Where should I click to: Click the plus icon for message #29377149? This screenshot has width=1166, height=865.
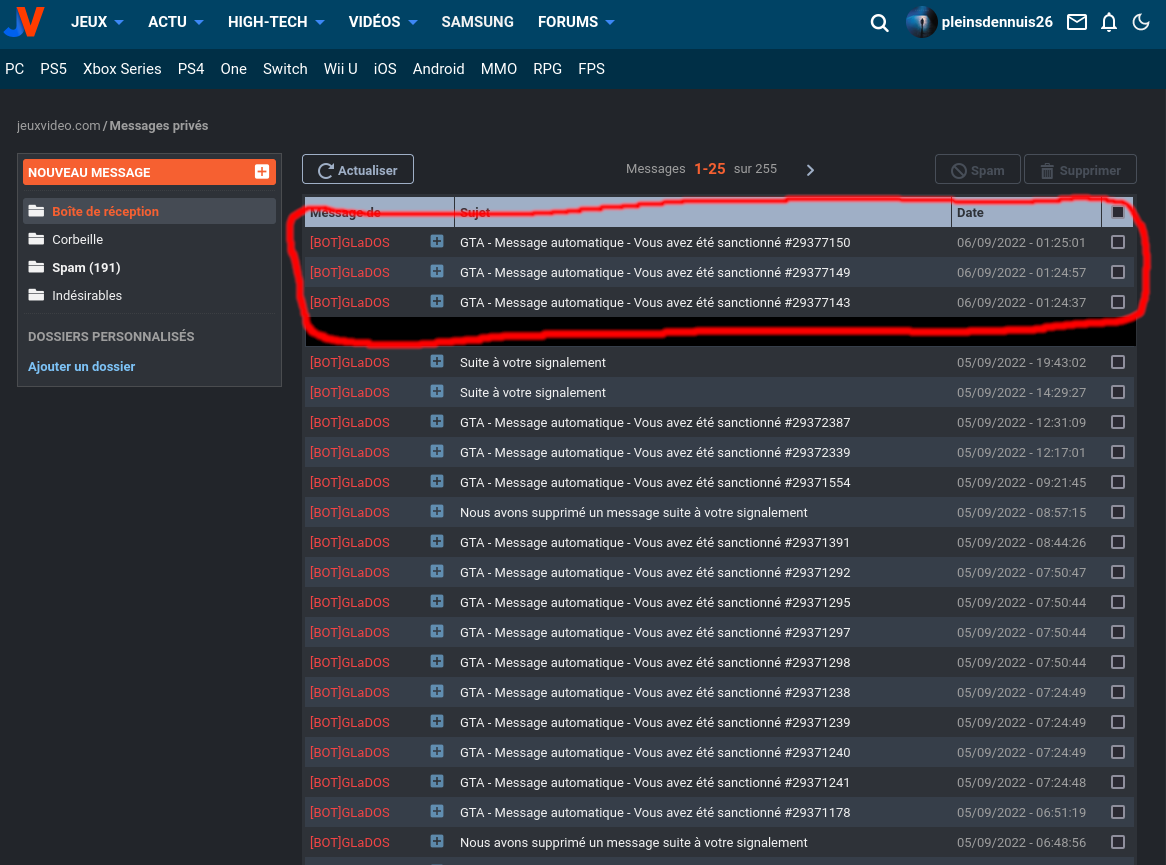click(437, 271)
